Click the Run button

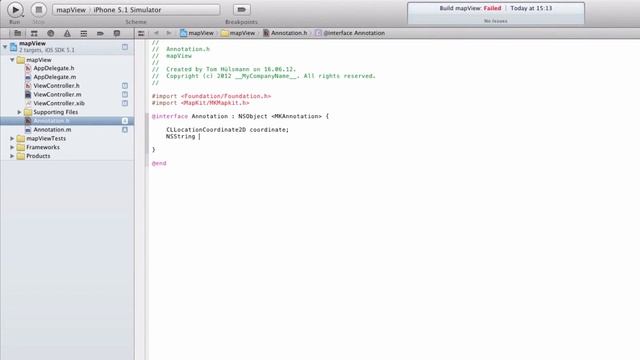[x=15, y=9]
